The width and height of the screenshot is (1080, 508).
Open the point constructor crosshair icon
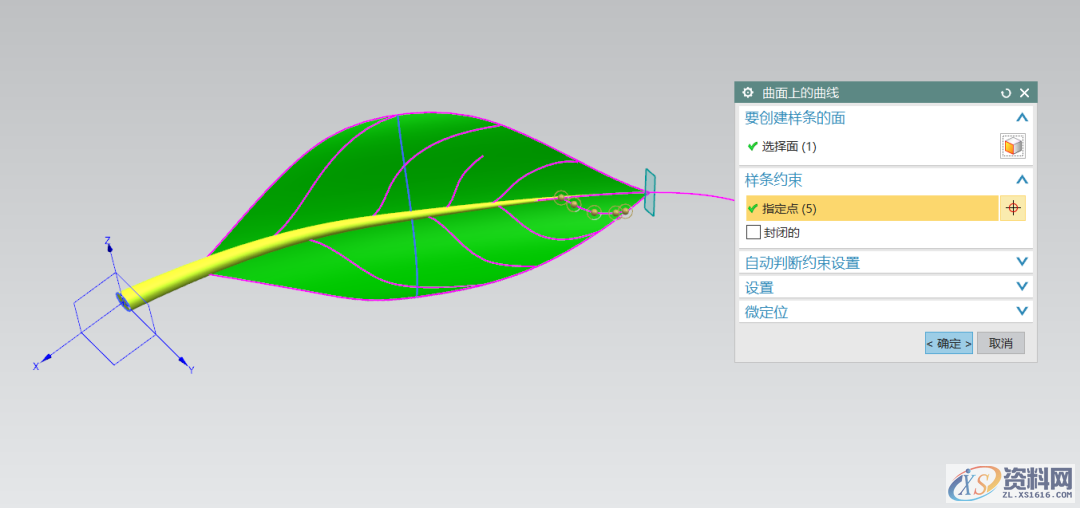pos(1012,208)
